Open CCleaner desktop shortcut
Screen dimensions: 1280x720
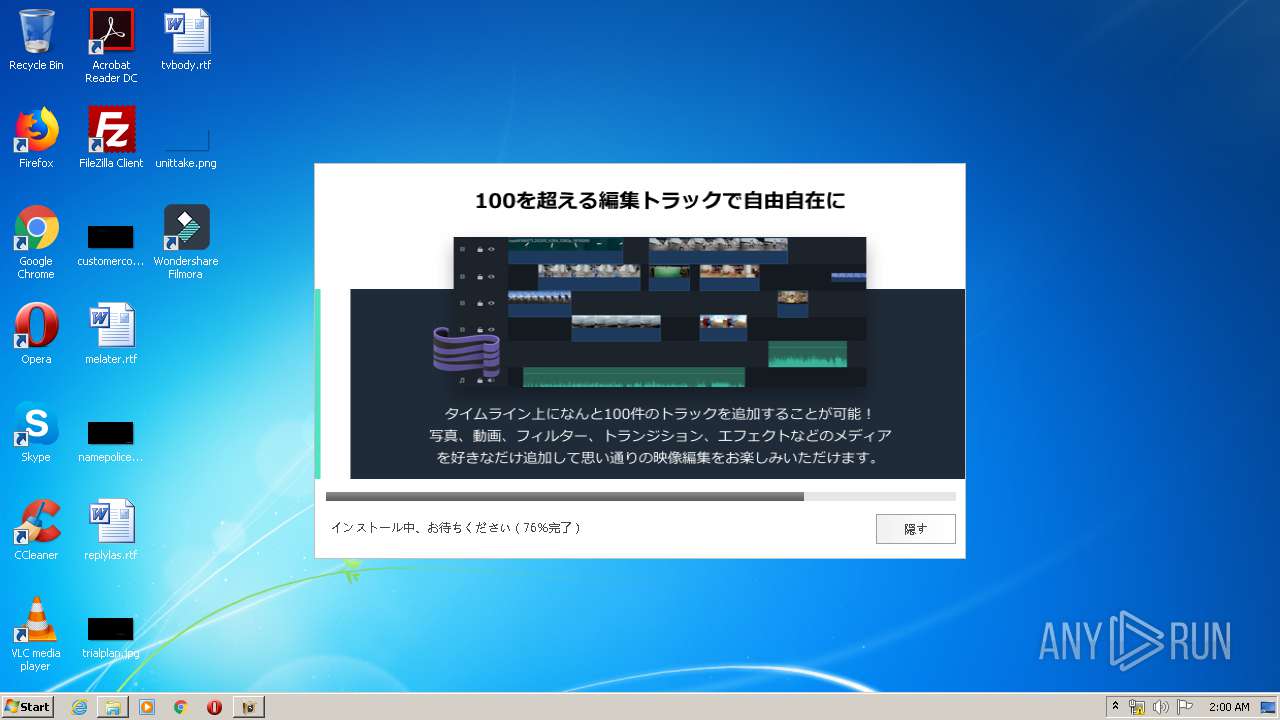[36, 530]
